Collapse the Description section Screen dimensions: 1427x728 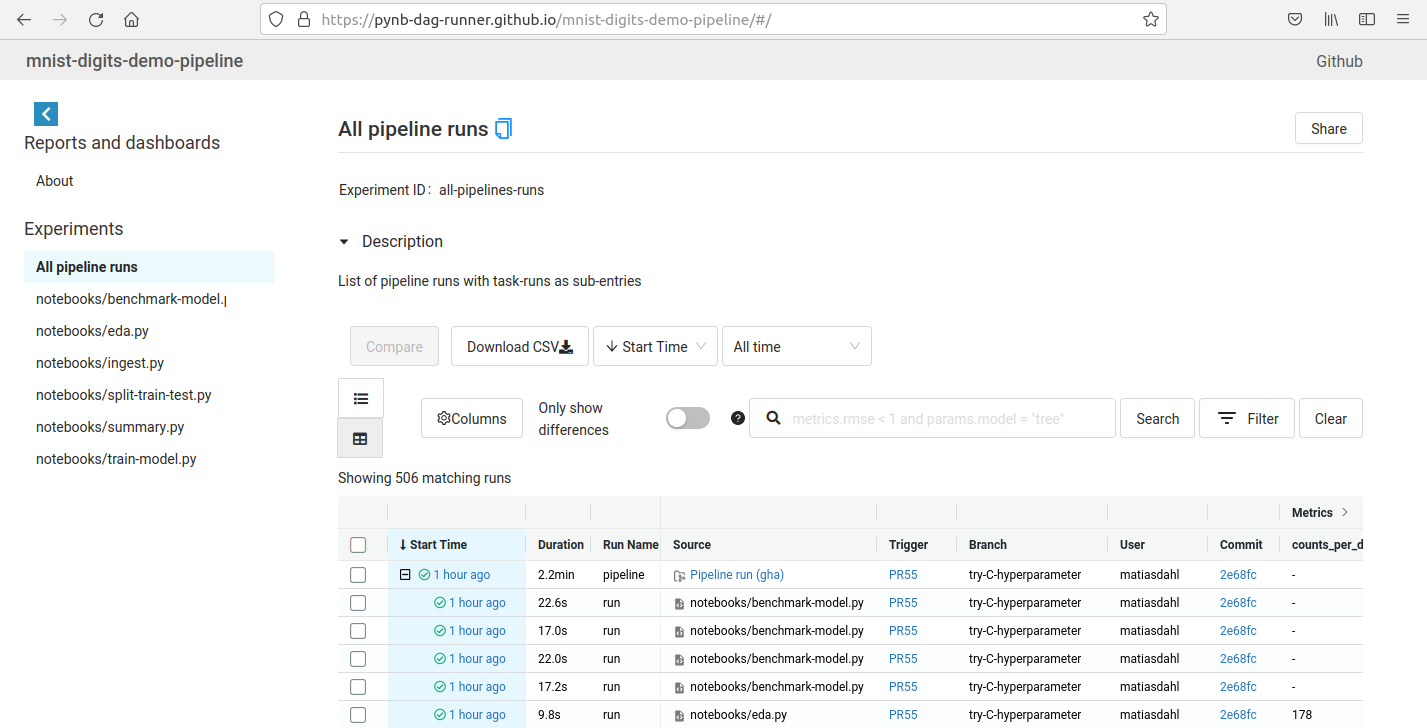(x=344, y=241)
